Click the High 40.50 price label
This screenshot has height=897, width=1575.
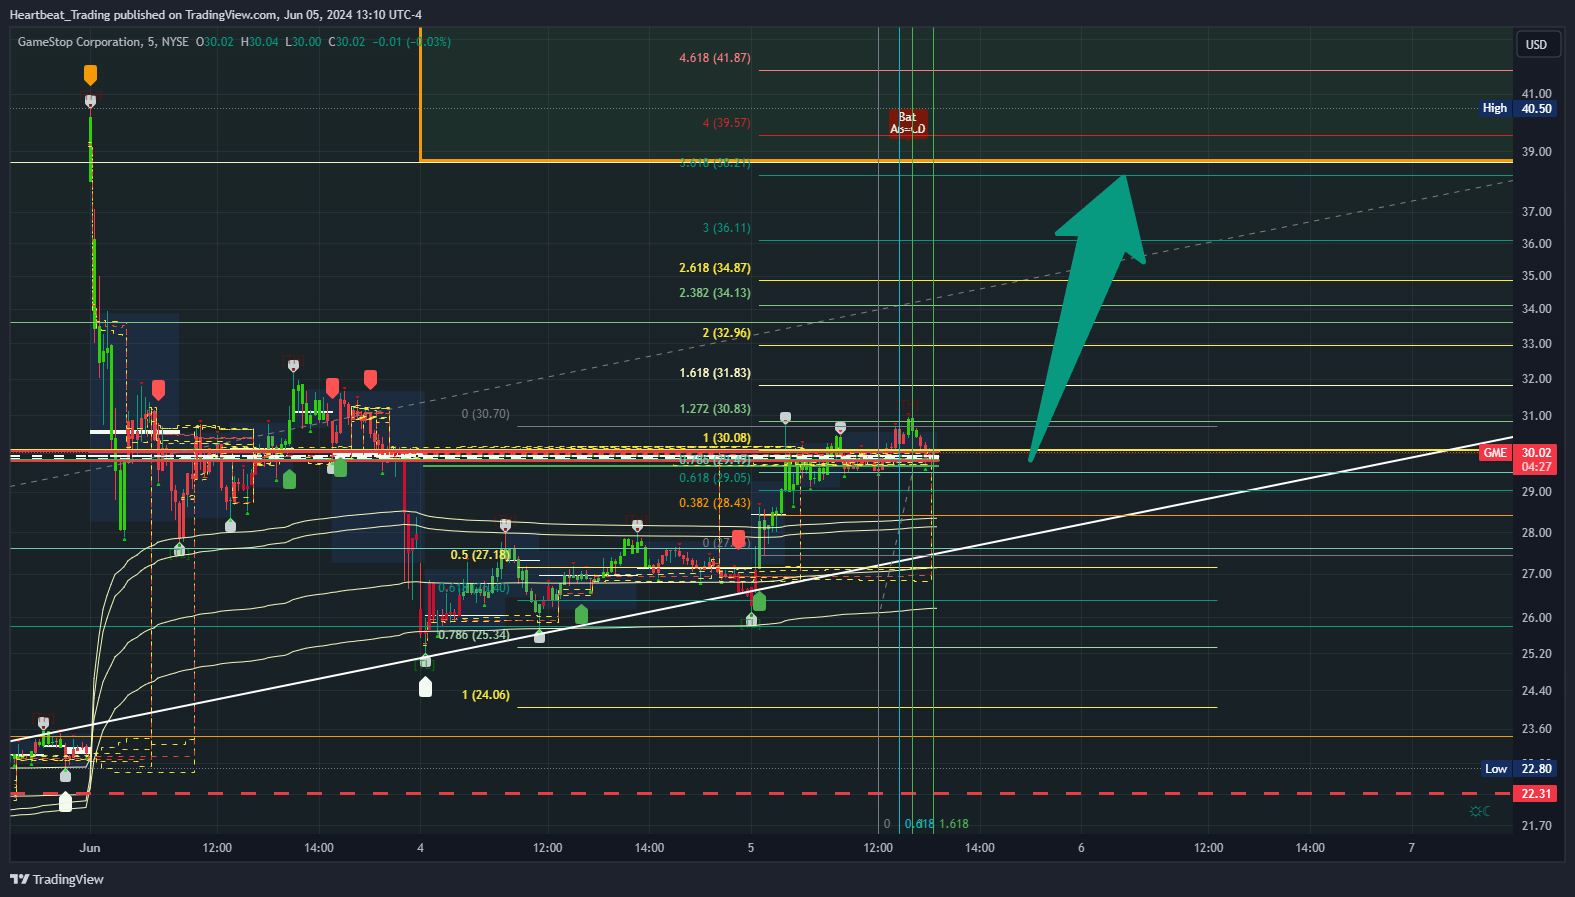tap(1518, 108)
